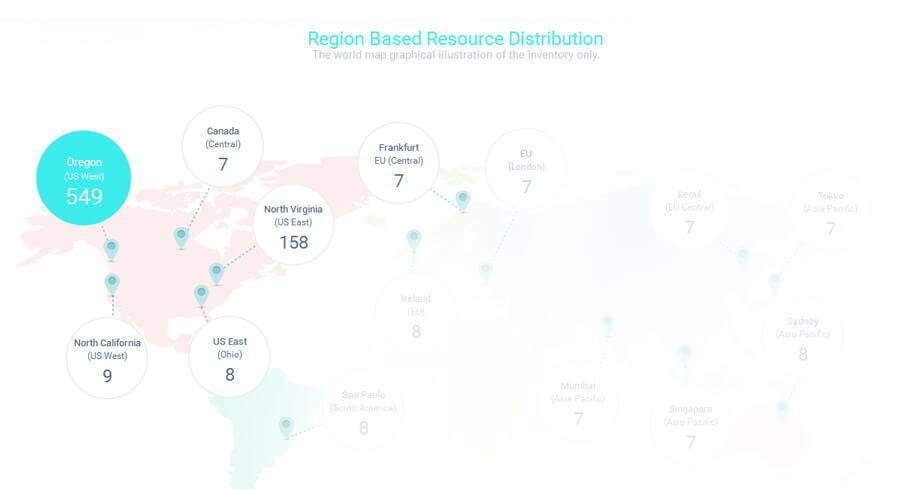Viewport: 902px width, 490px height.
Task: Click the map pin linked to US East Ohio
Action: tap(201, 295)
